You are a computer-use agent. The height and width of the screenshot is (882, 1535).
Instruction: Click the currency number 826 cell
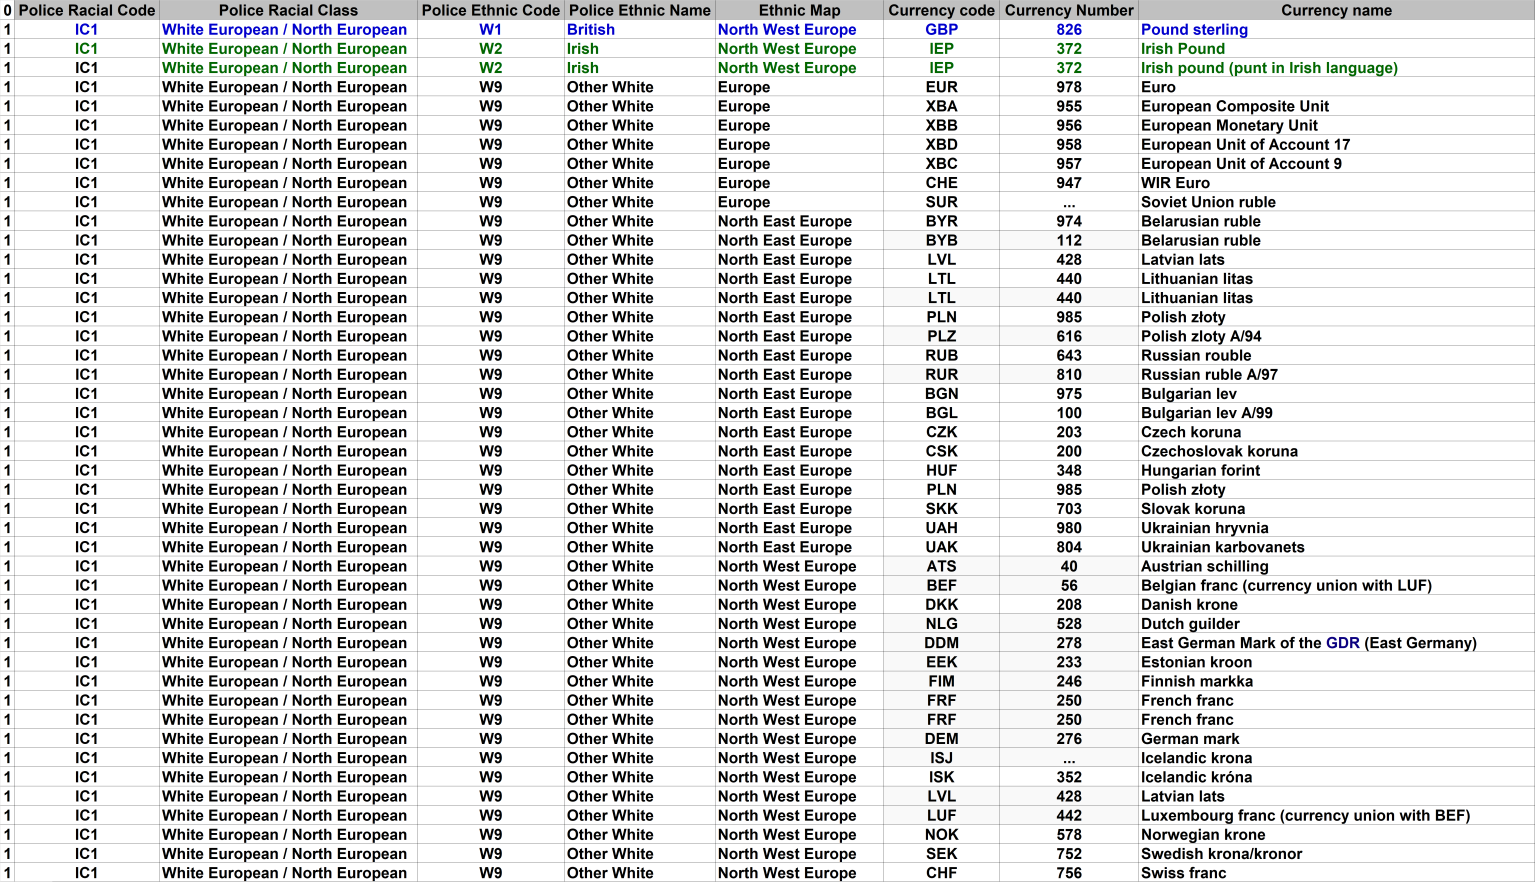coord(1069,30)
